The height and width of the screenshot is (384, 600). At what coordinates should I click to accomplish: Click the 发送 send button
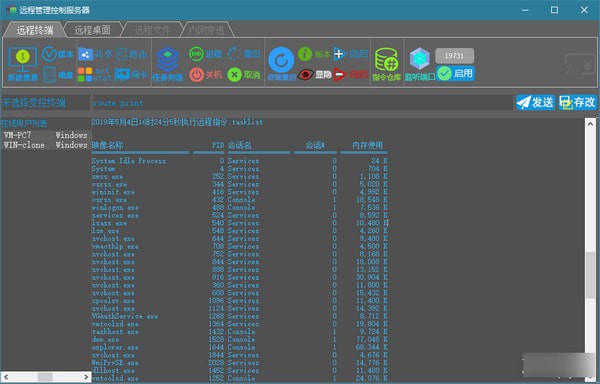[x=535, y=103]
